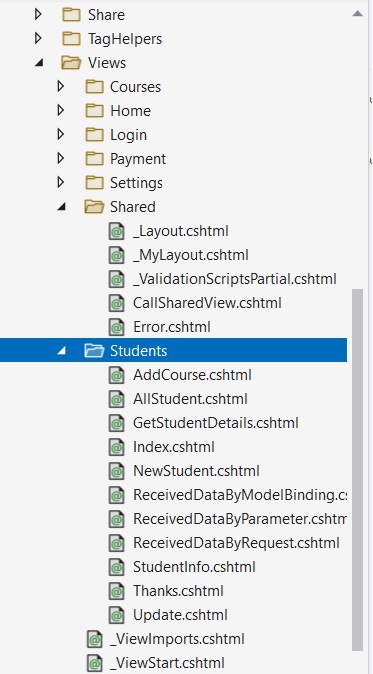Click the file icon beside GetStudentDetails.cshtml
Screen dimensions: 373x674
point(117,423)
